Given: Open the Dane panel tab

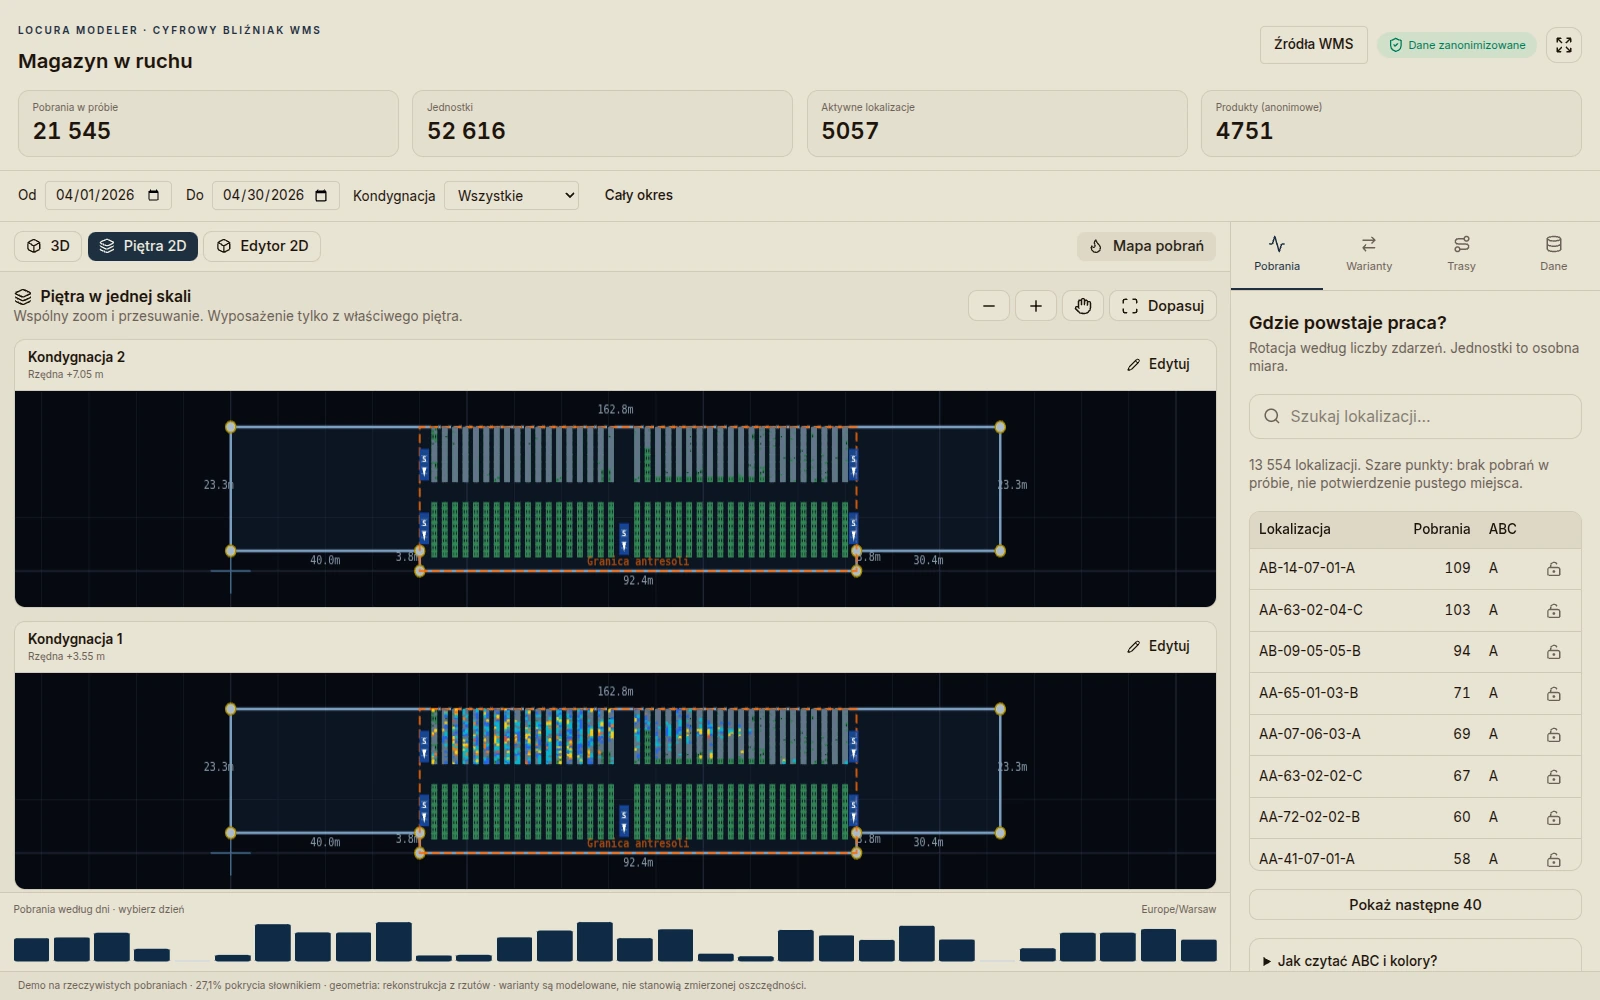Looking at the screenshot, I should point(1553,254).
